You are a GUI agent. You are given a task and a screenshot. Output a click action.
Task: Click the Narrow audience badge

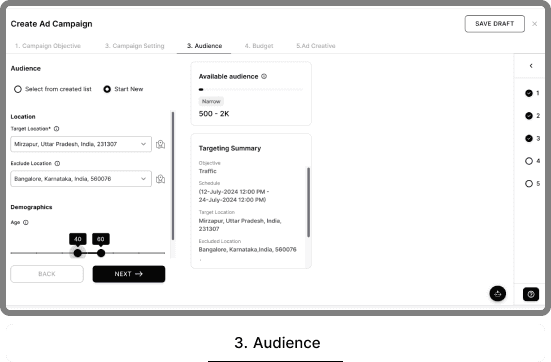click(211, 101)
